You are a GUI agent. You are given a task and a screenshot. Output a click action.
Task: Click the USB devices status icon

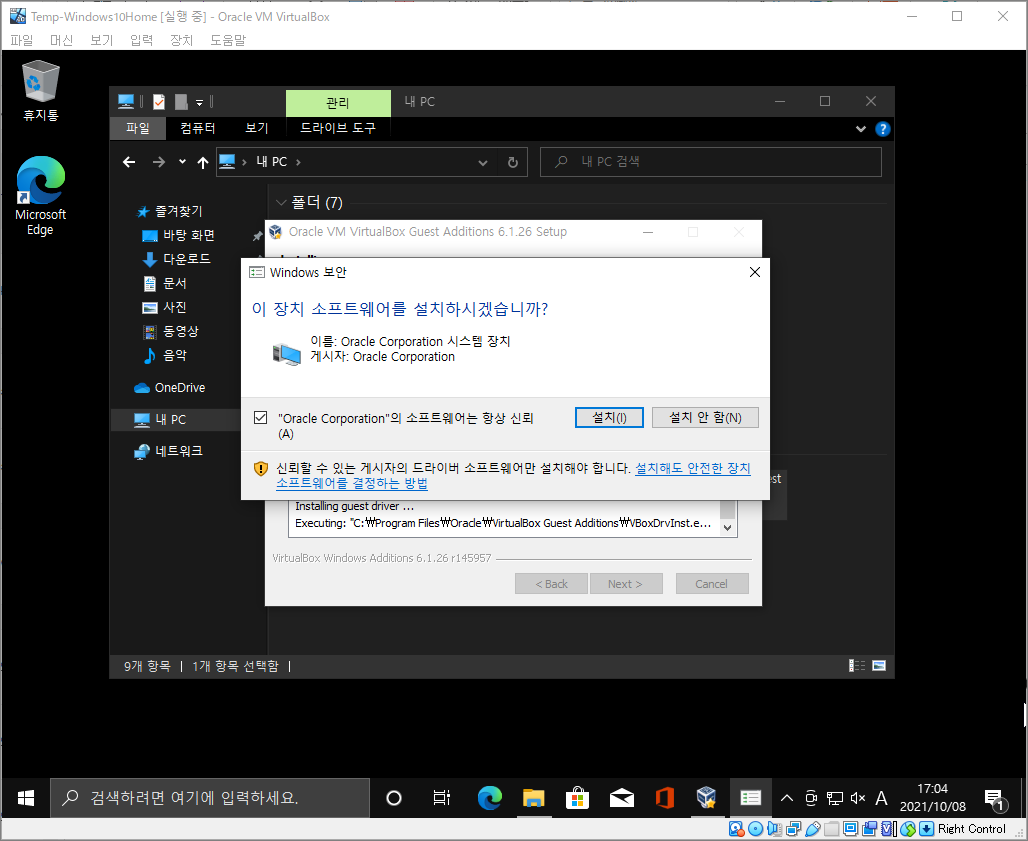click(x=813, y=829)
